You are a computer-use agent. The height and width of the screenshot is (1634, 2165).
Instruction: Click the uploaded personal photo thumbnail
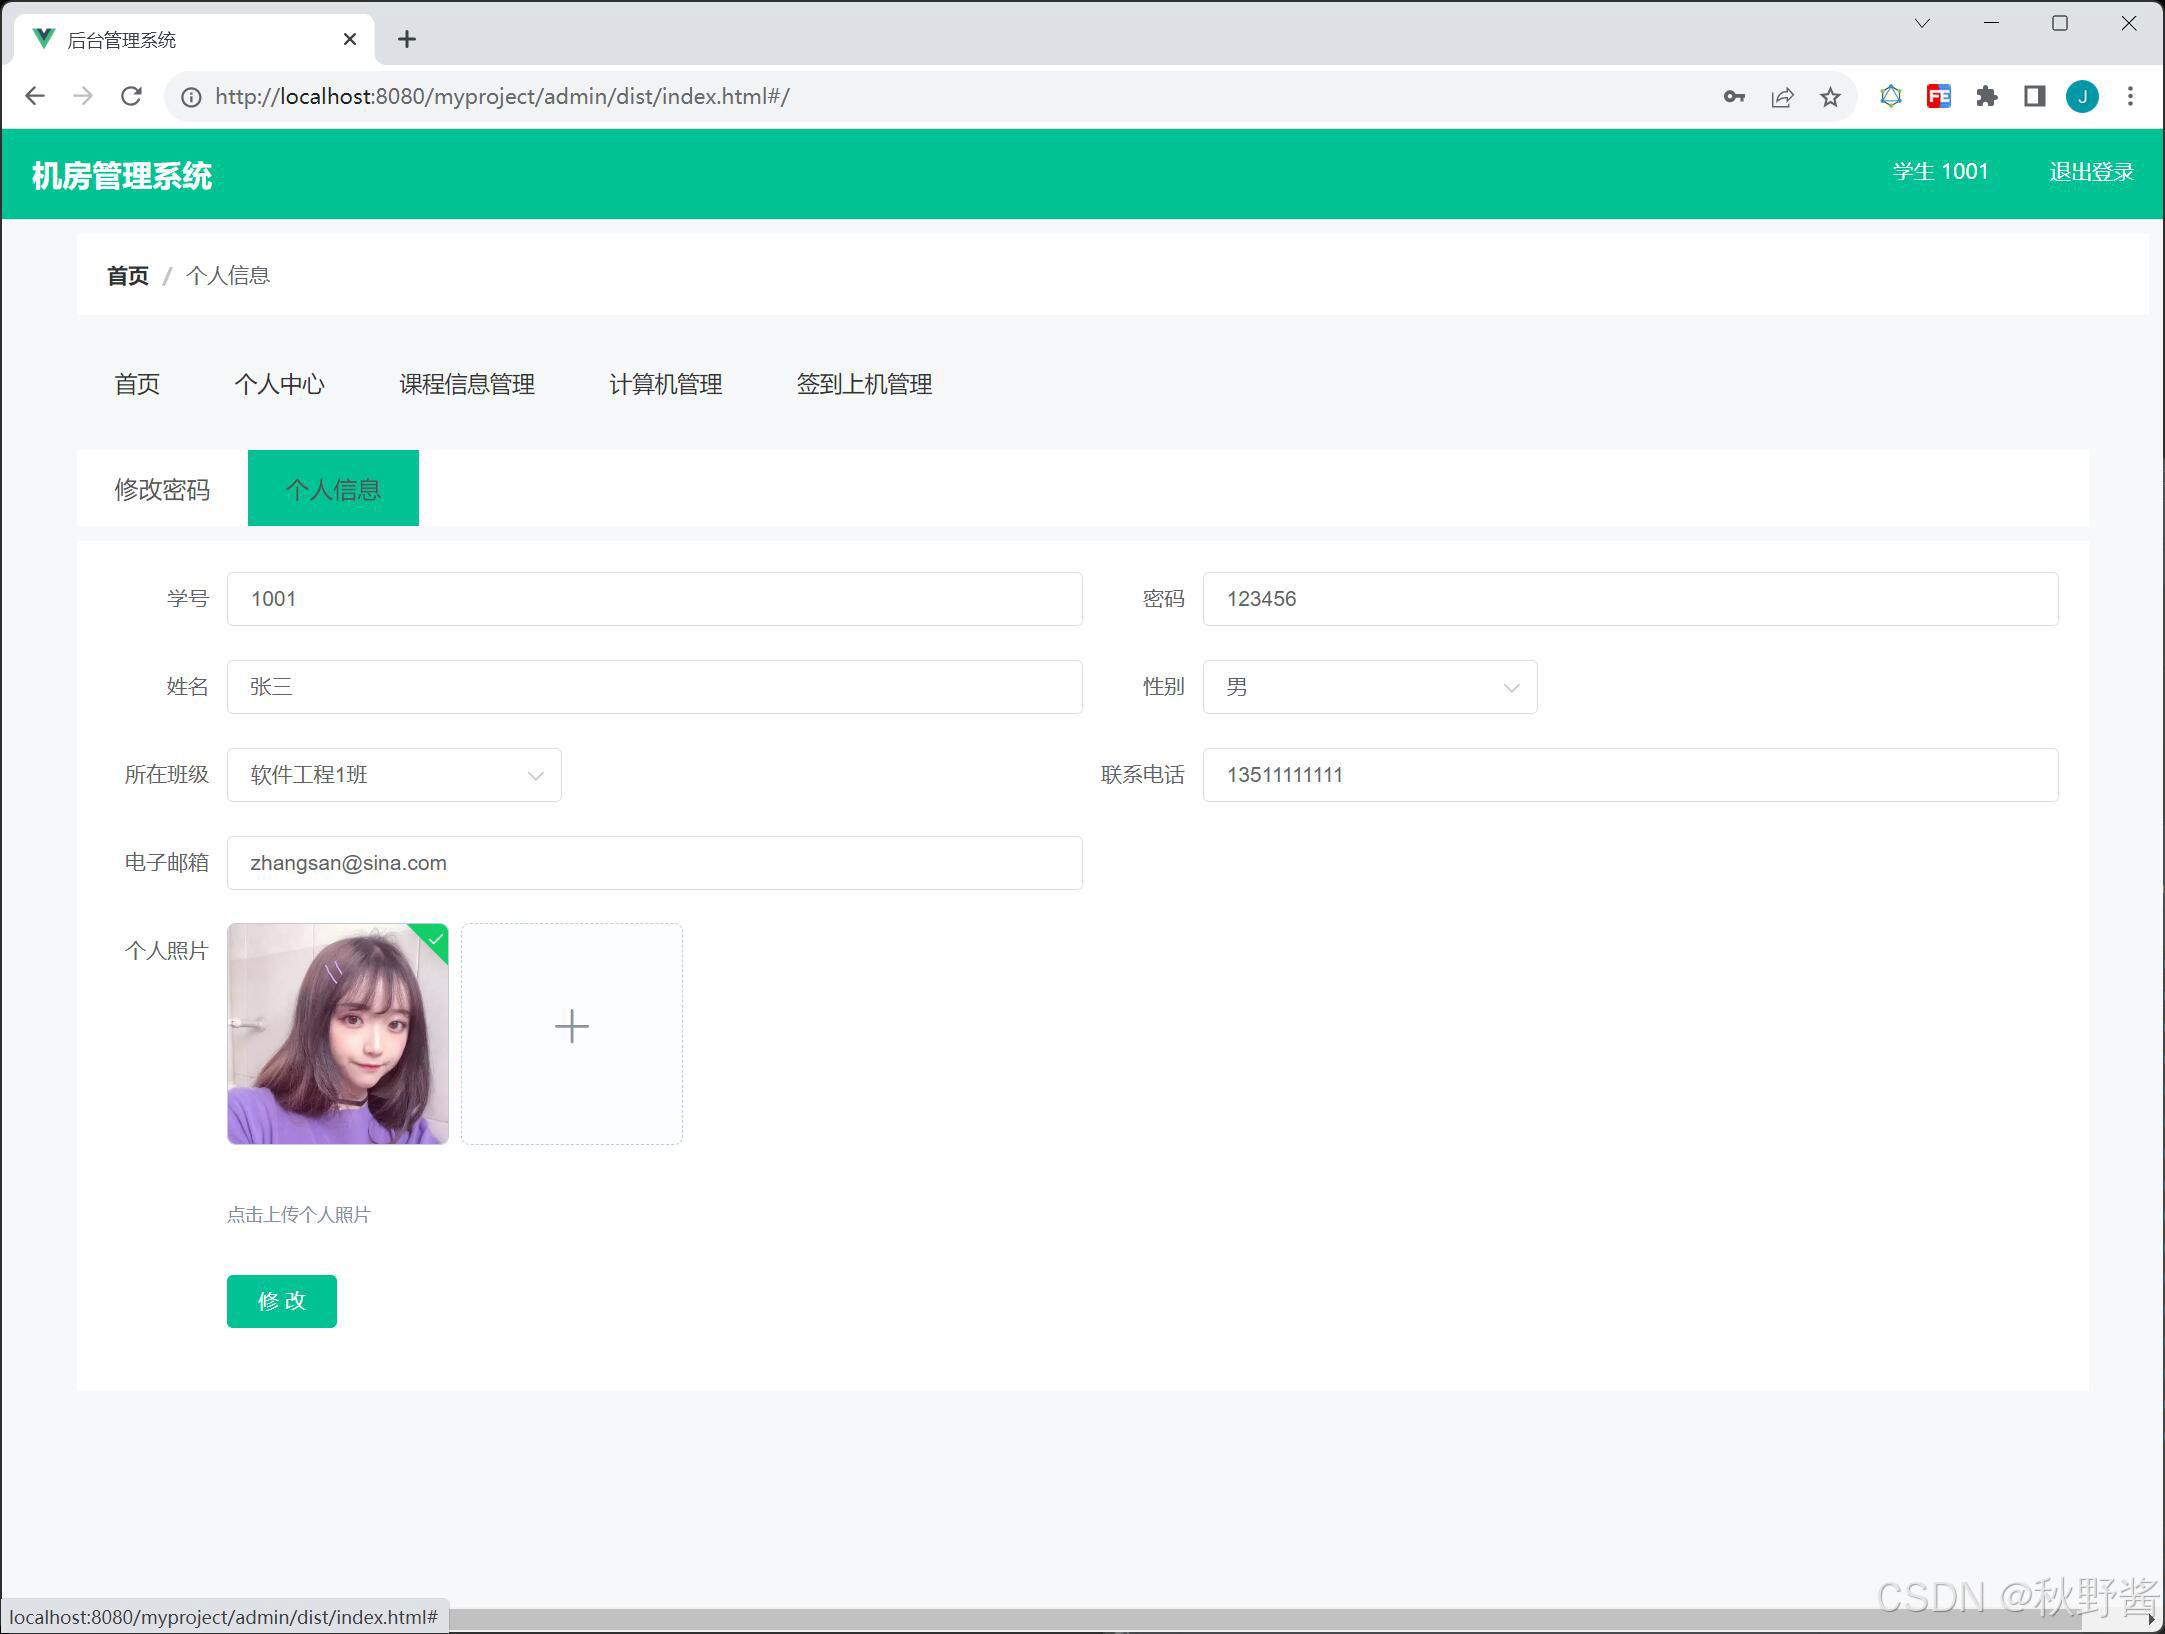point(337,1033)
